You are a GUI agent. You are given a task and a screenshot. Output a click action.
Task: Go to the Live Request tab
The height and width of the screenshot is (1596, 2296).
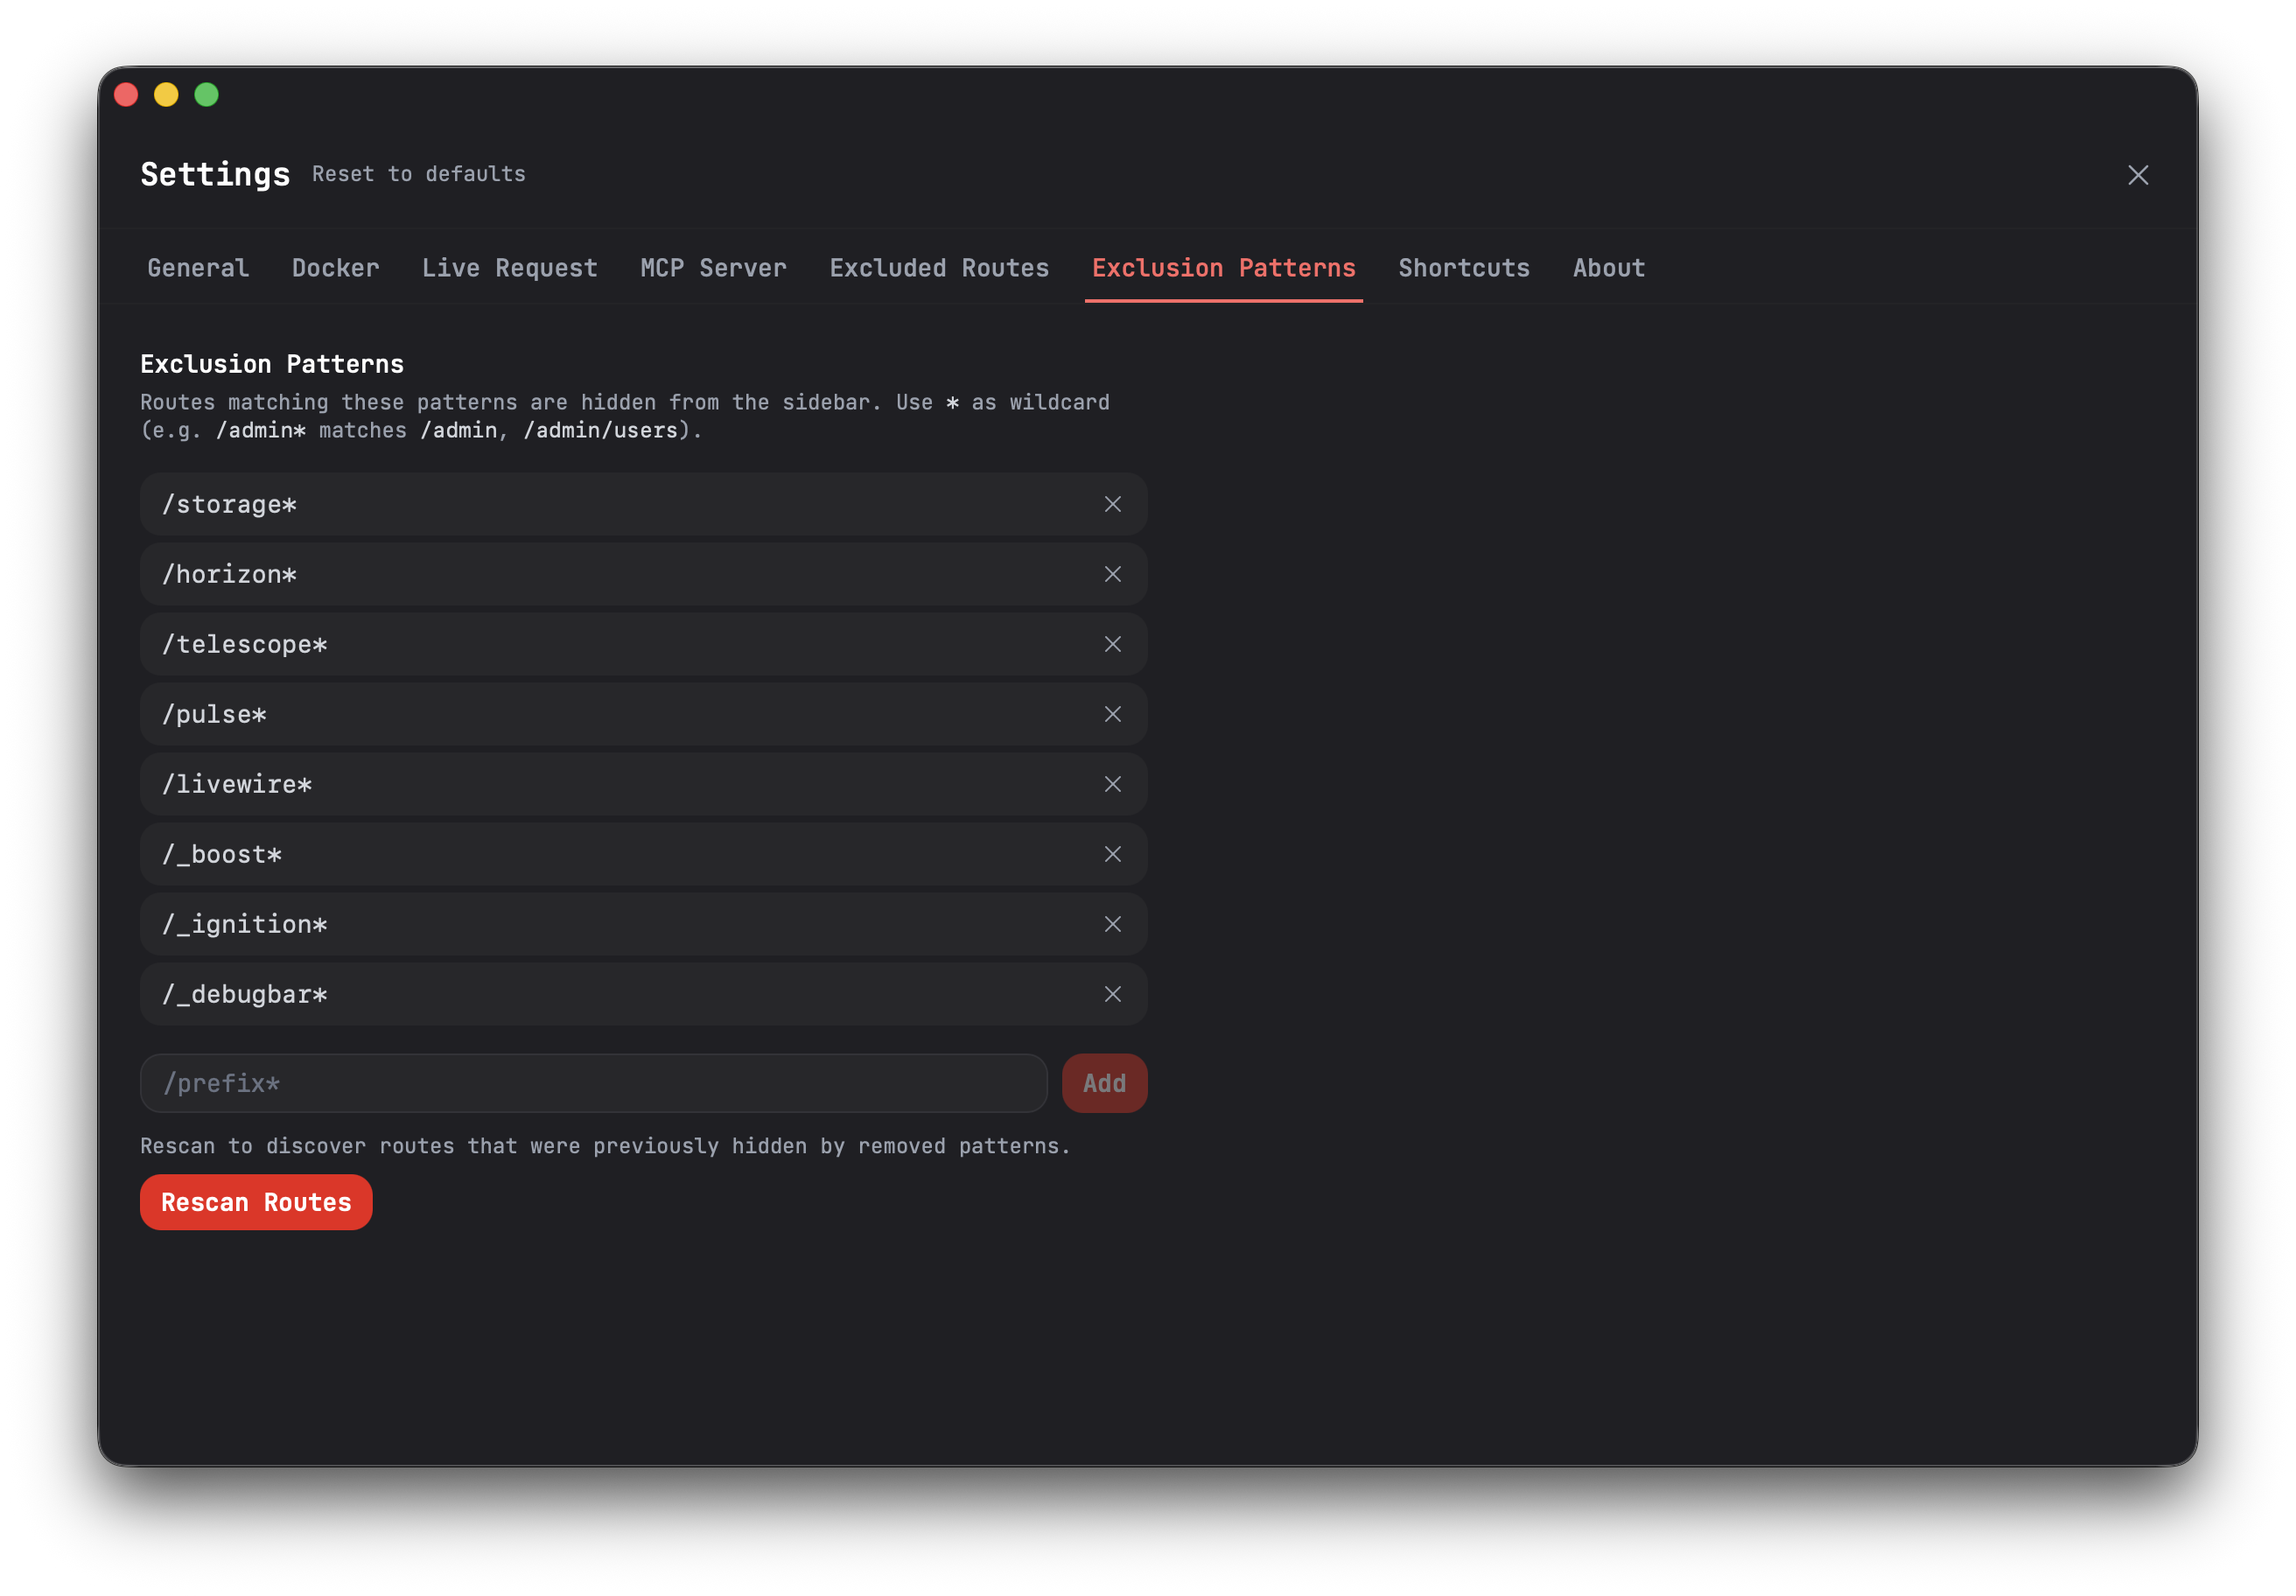[x=509, y=268]
